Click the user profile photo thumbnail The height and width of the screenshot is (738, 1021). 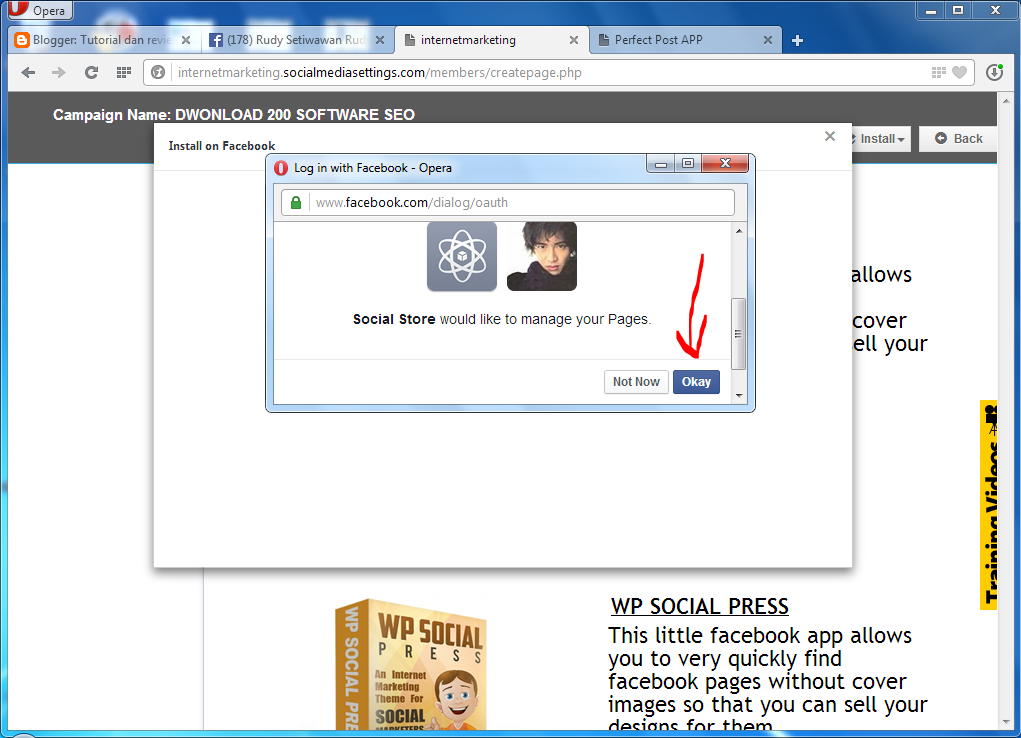tap(542, 256)
